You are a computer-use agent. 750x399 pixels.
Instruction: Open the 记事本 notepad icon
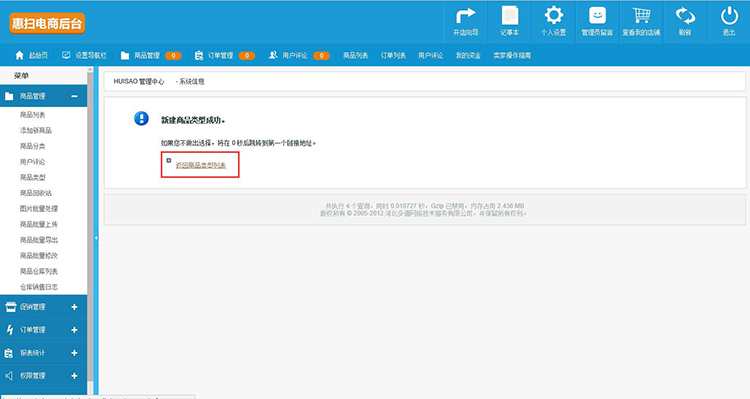click(509, 15)
